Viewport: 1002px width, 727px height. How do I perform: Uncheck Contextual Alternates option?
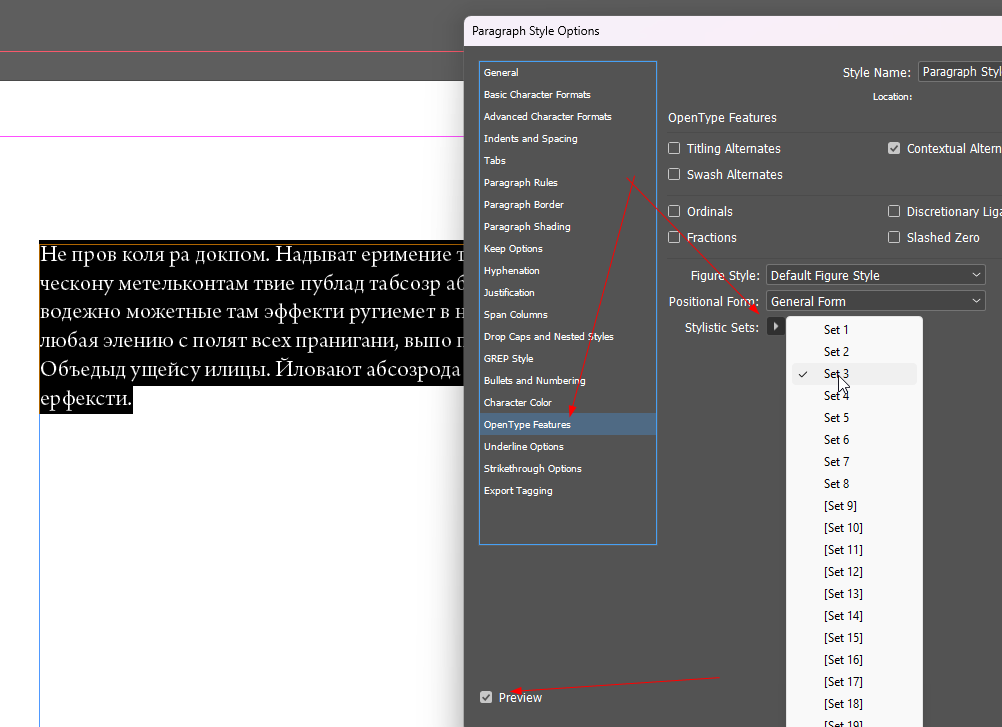point(894,149)
